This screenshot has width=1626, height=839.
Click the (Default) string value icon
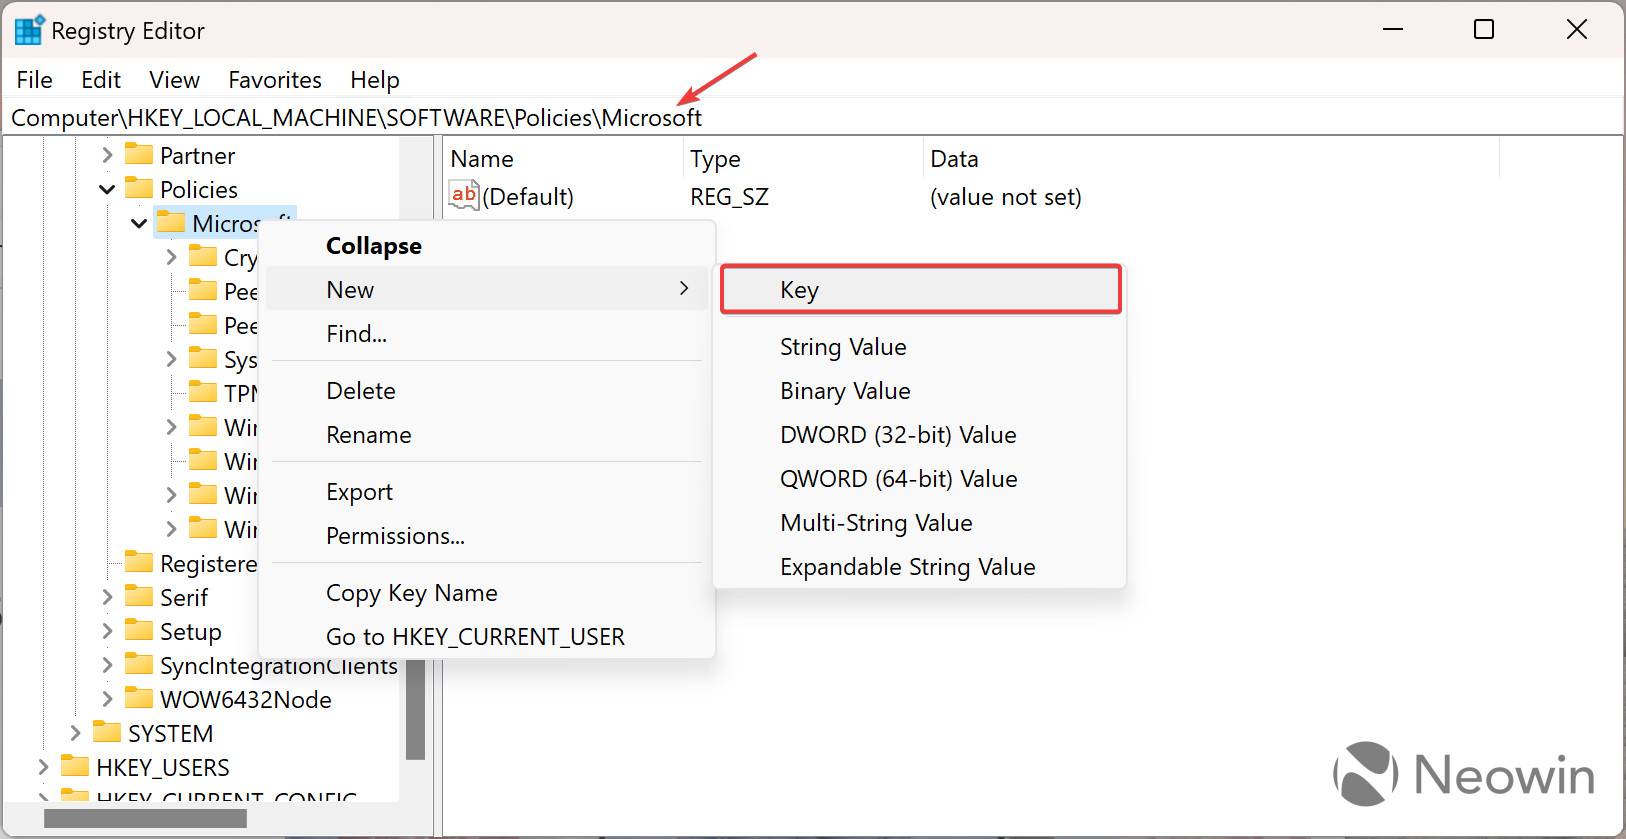point(464,196)
